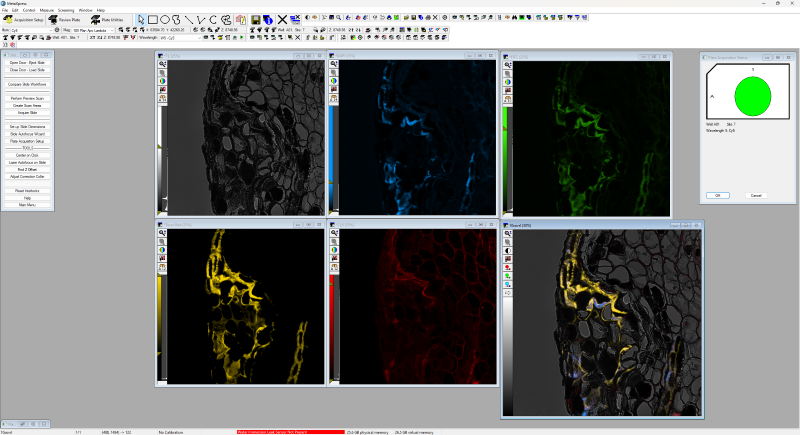800x435 pixels.
Task: Select the arrow pointer tool in toolbar
Action: pos(141,19)
